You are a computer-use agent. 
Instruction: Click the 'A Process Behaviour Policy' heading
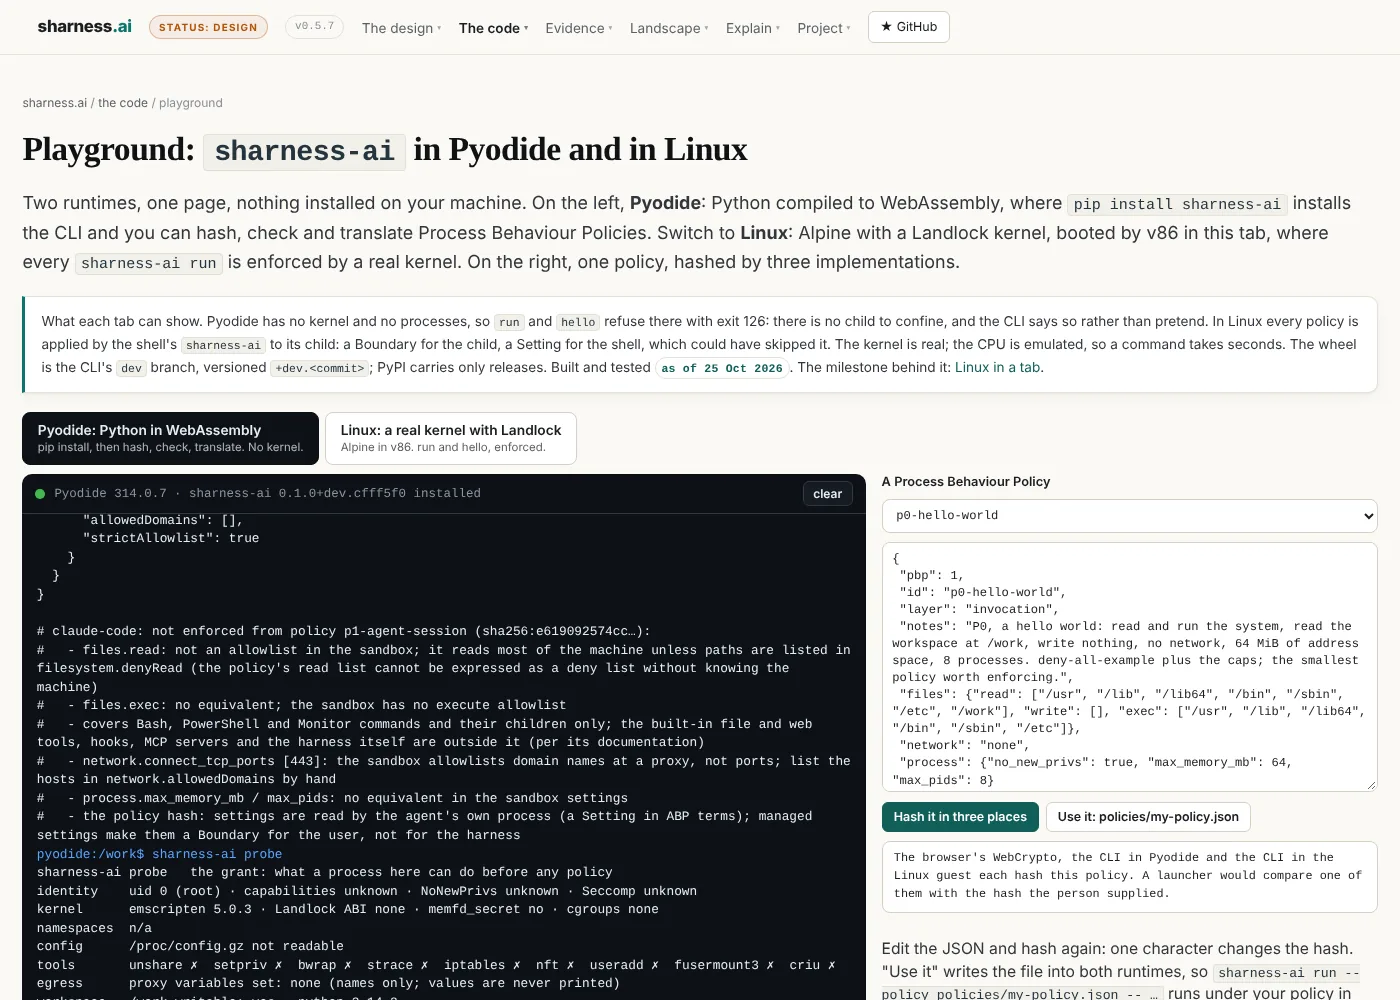[x=966, y=481]
